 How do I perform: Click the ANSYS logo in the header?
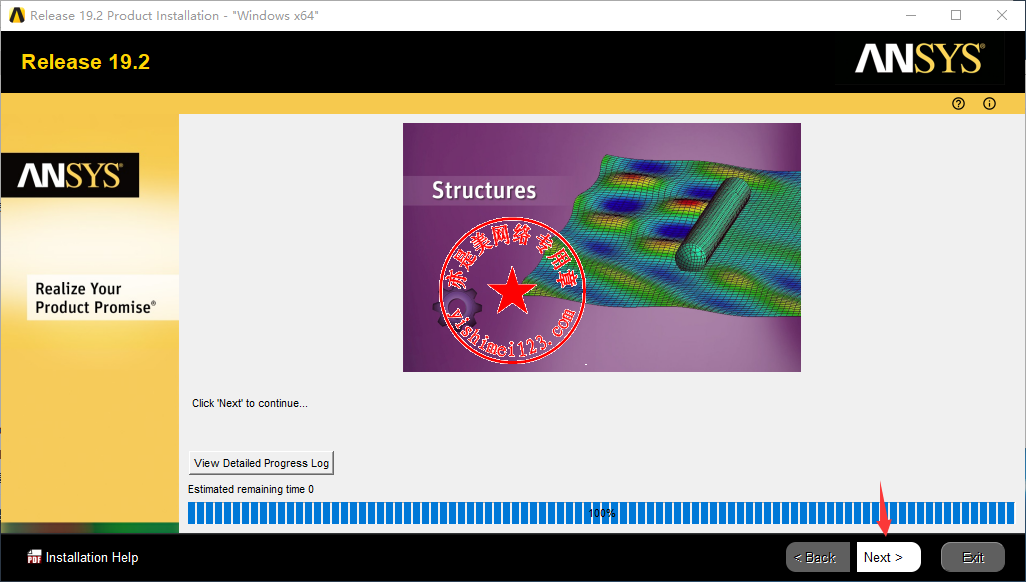click(919, 59)
